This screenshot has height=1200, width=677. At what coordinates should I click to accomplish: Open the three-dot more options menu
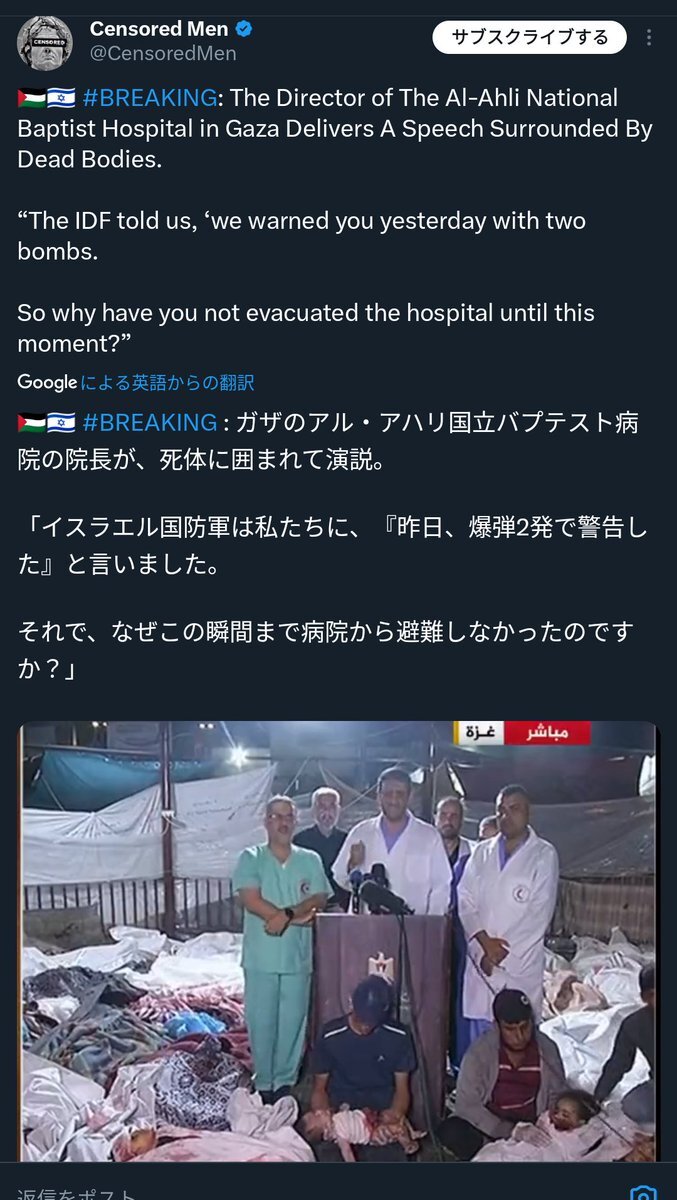click(650, 38)
